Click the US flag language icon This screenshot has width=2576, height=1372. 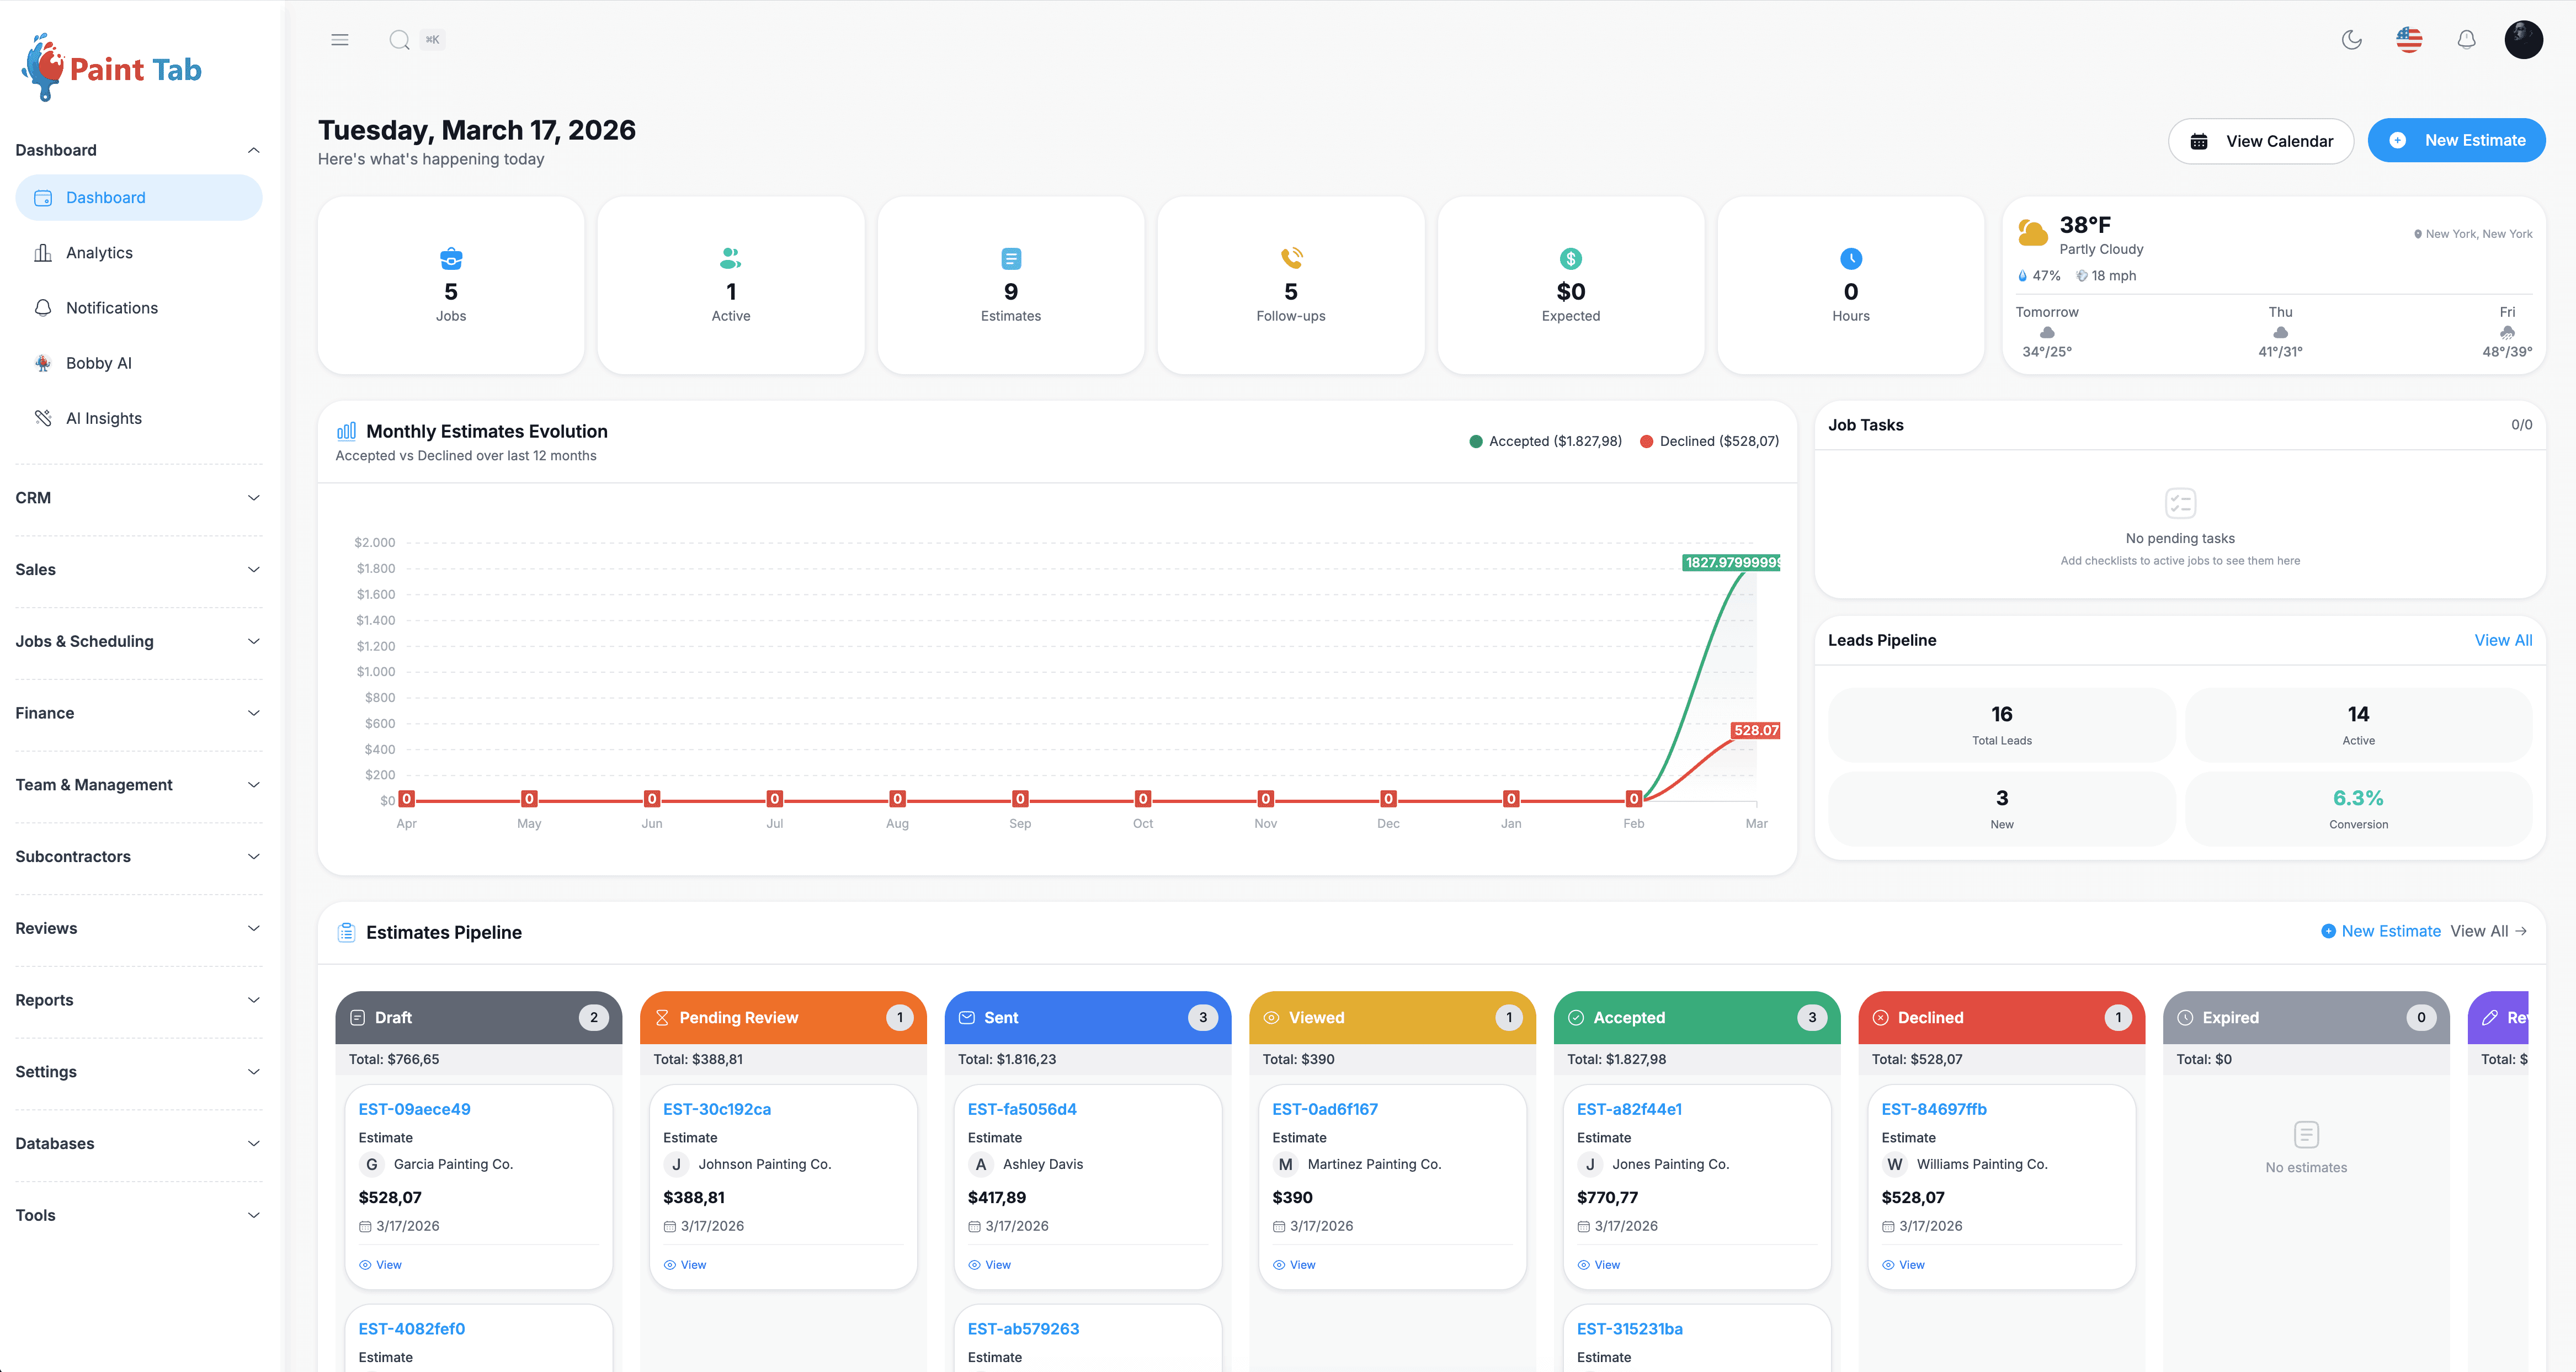coord(2409,40)
